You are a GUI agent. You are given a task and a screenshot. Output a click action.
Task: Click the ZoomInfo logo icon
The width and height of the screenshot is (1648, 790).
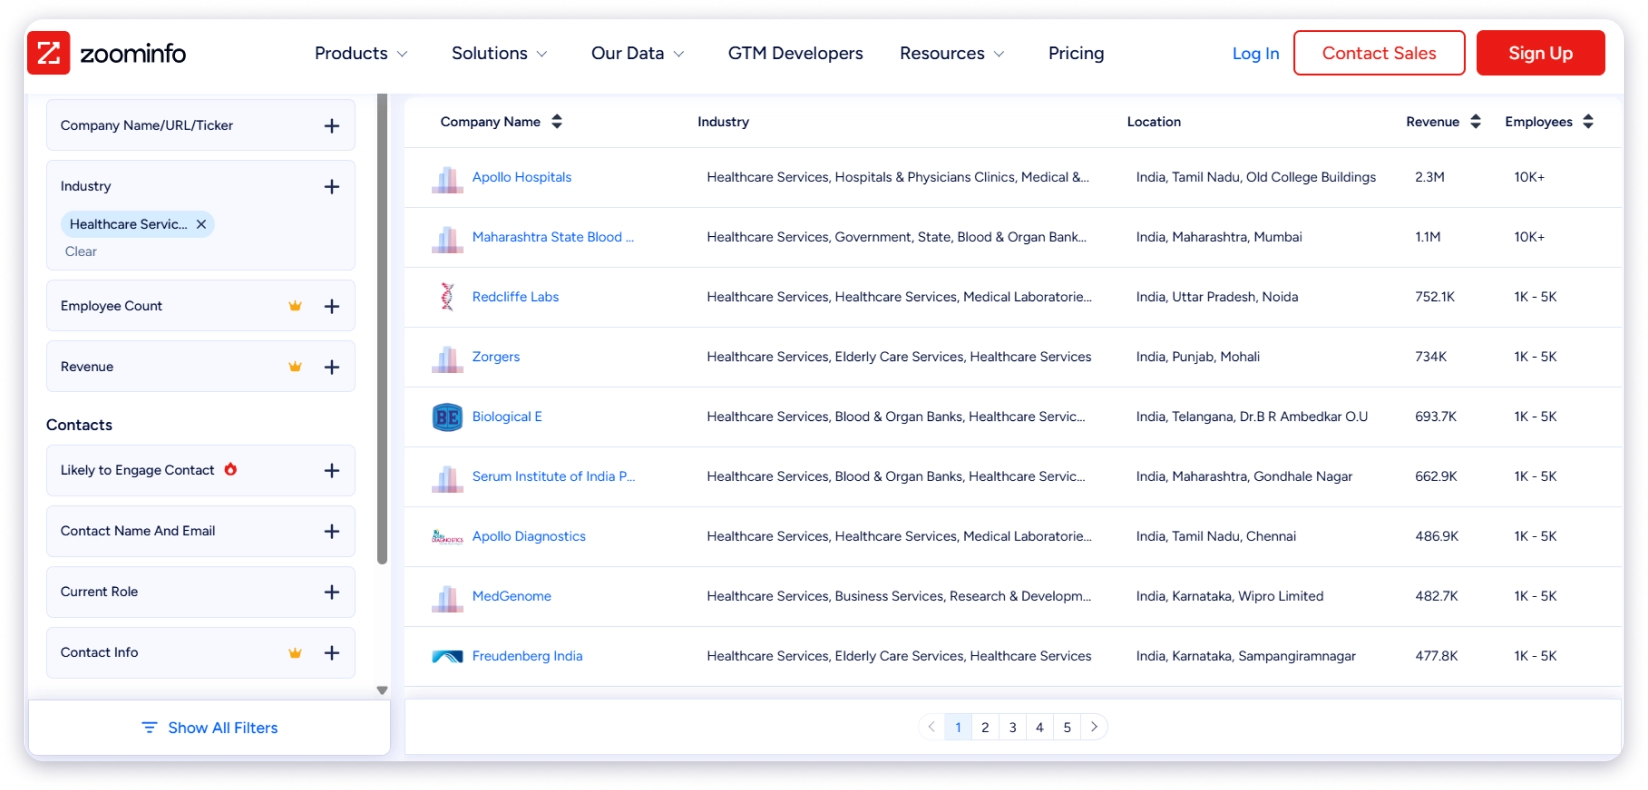48,53
